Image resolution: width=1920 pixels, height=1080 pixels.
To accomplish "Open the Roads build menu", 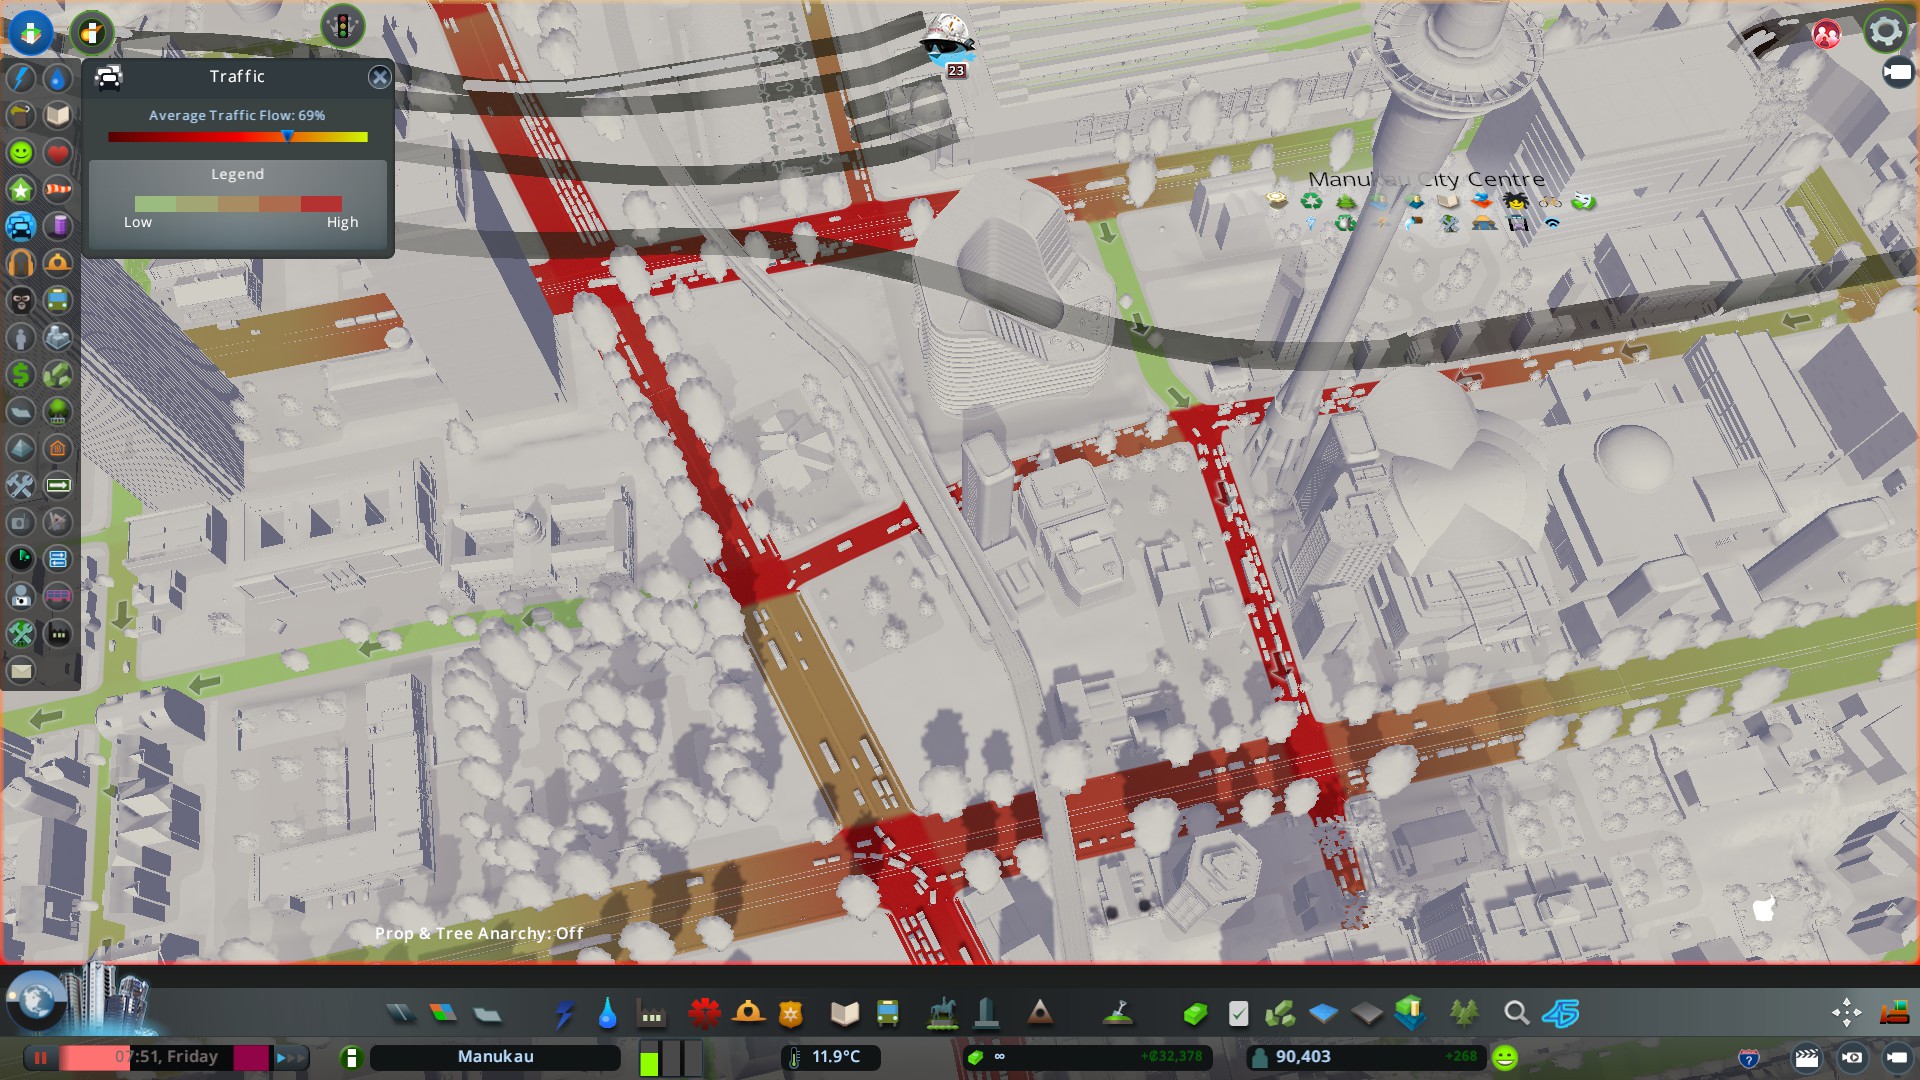I will [x=401, y=1014].
